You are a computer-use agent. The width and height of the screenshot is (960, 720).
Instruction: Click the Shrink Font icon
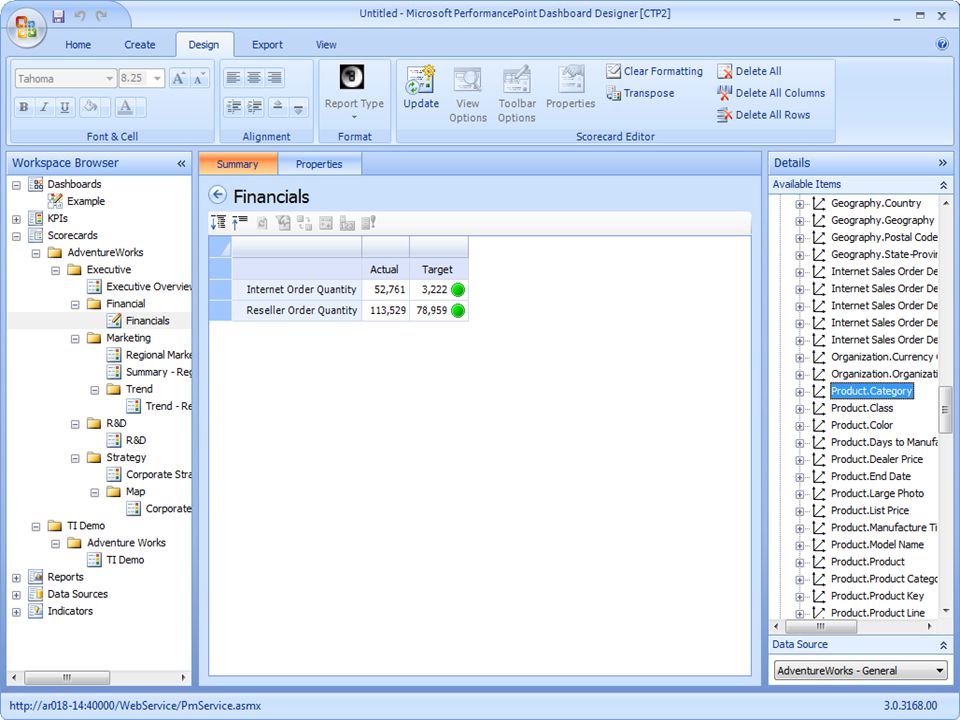coord(200,78)
